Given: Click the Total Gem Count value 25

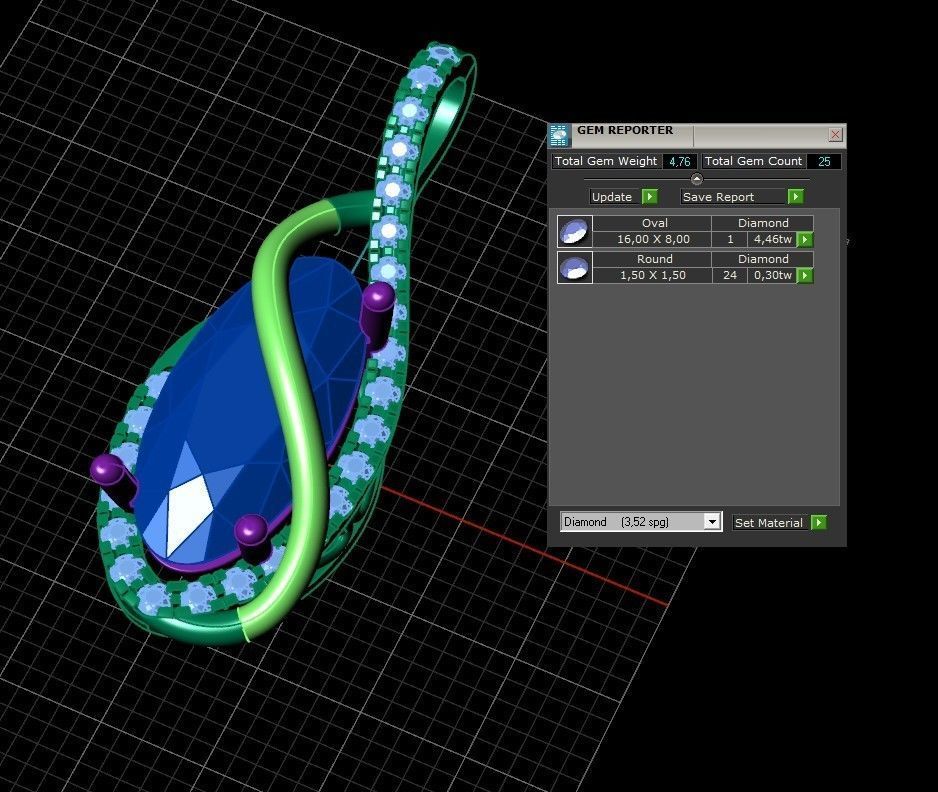Looking at the screenshot, I should [824, 162].
